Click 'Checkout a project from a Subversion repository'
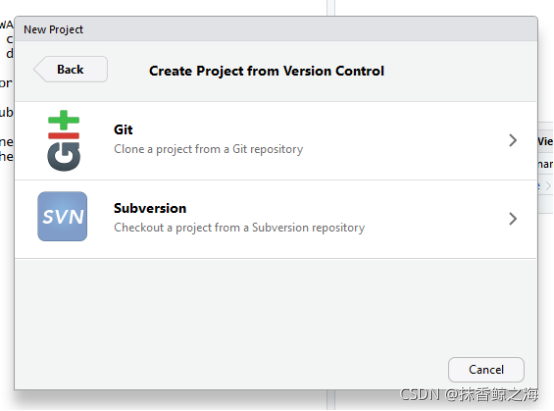554x411 pixels. coord(239,228)
